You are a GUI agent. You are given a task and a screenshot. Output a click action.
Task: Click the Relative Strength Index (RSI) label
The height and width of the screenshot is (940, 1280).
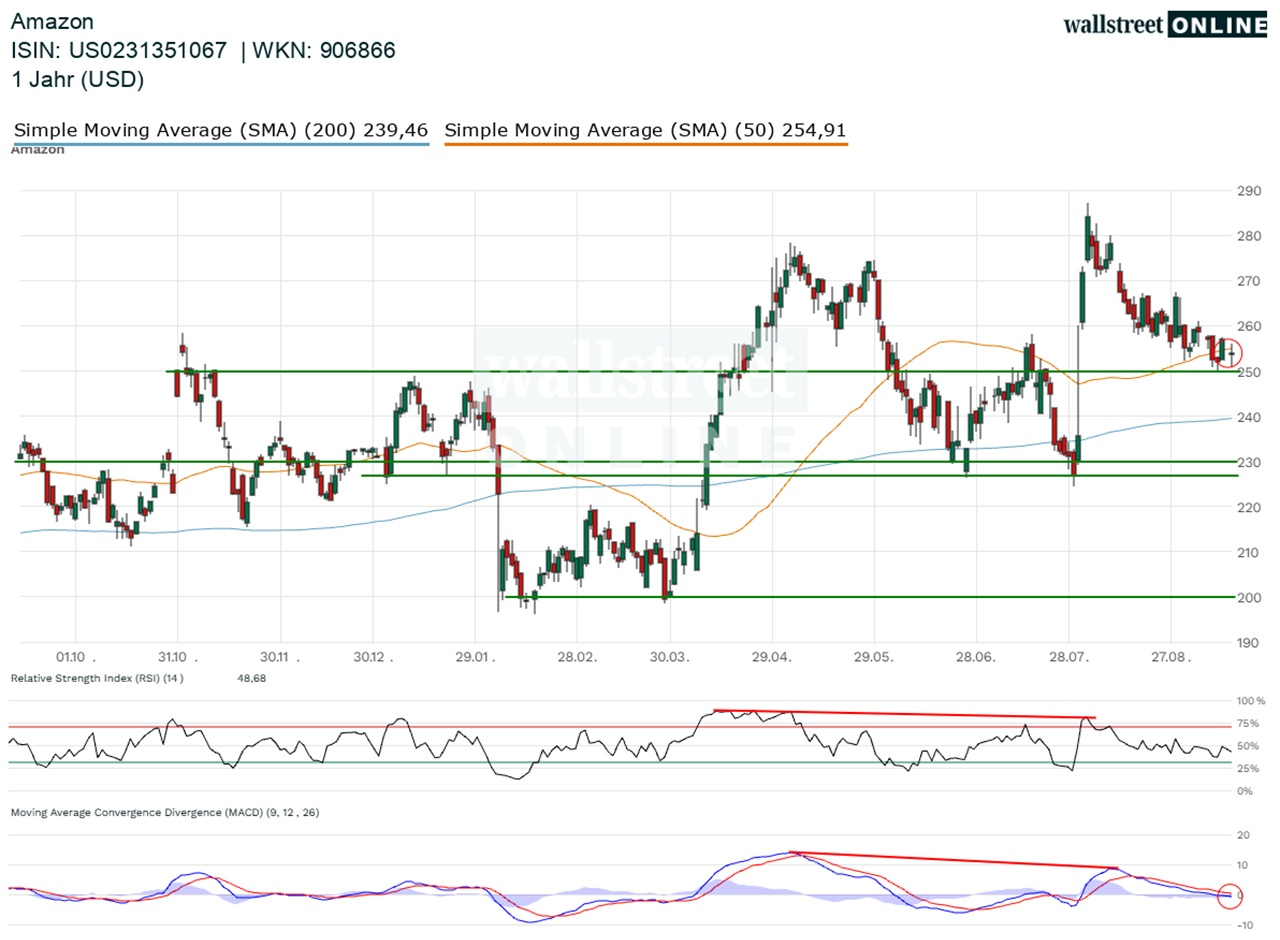point(97,678)
